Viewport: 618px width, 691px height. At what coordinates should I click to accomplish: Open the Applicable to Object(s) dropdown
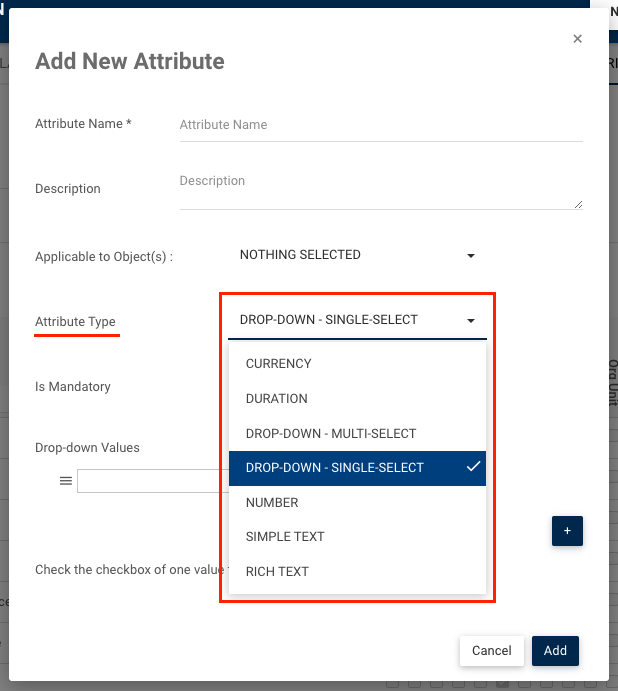[355, 255]
